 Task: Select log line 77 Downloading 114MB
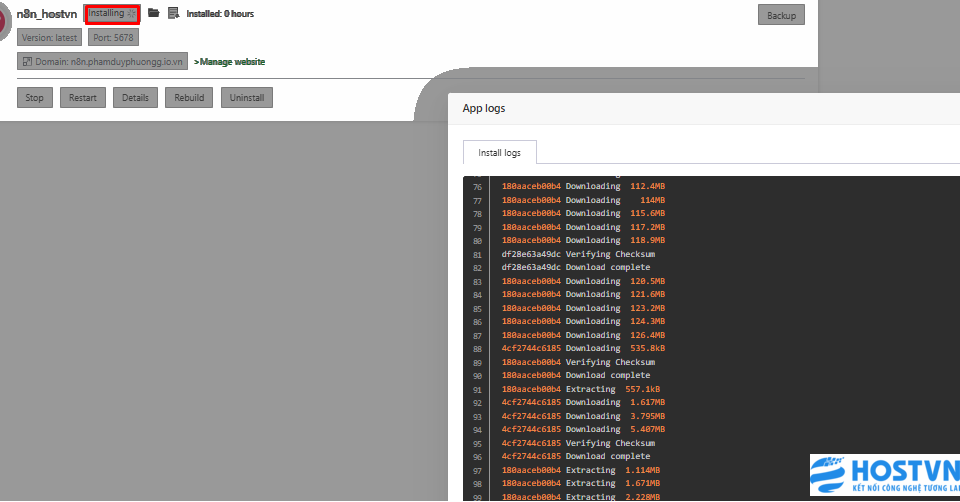[583, 200]
